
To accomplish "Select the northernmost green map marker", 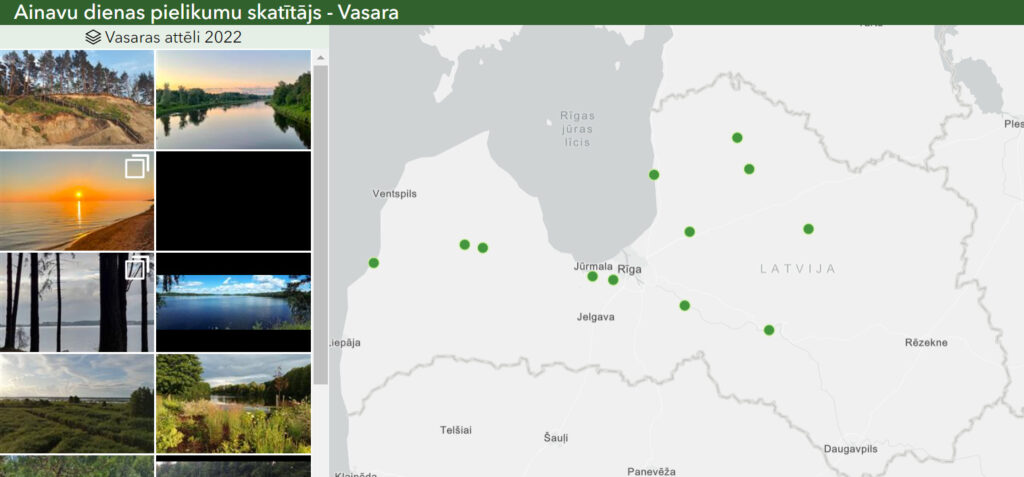I will tap(737, 137).
